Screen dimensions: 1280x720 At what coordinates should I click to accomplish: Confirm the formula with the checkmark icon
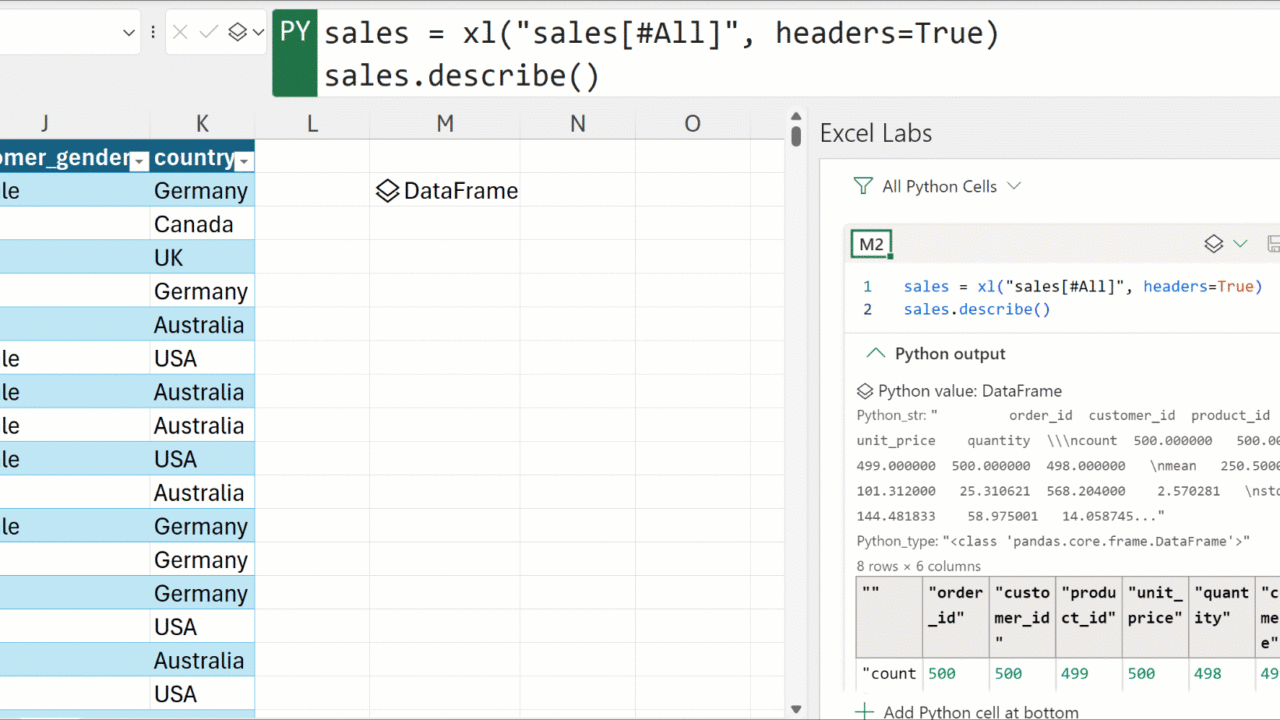click(x=208, y=33)
